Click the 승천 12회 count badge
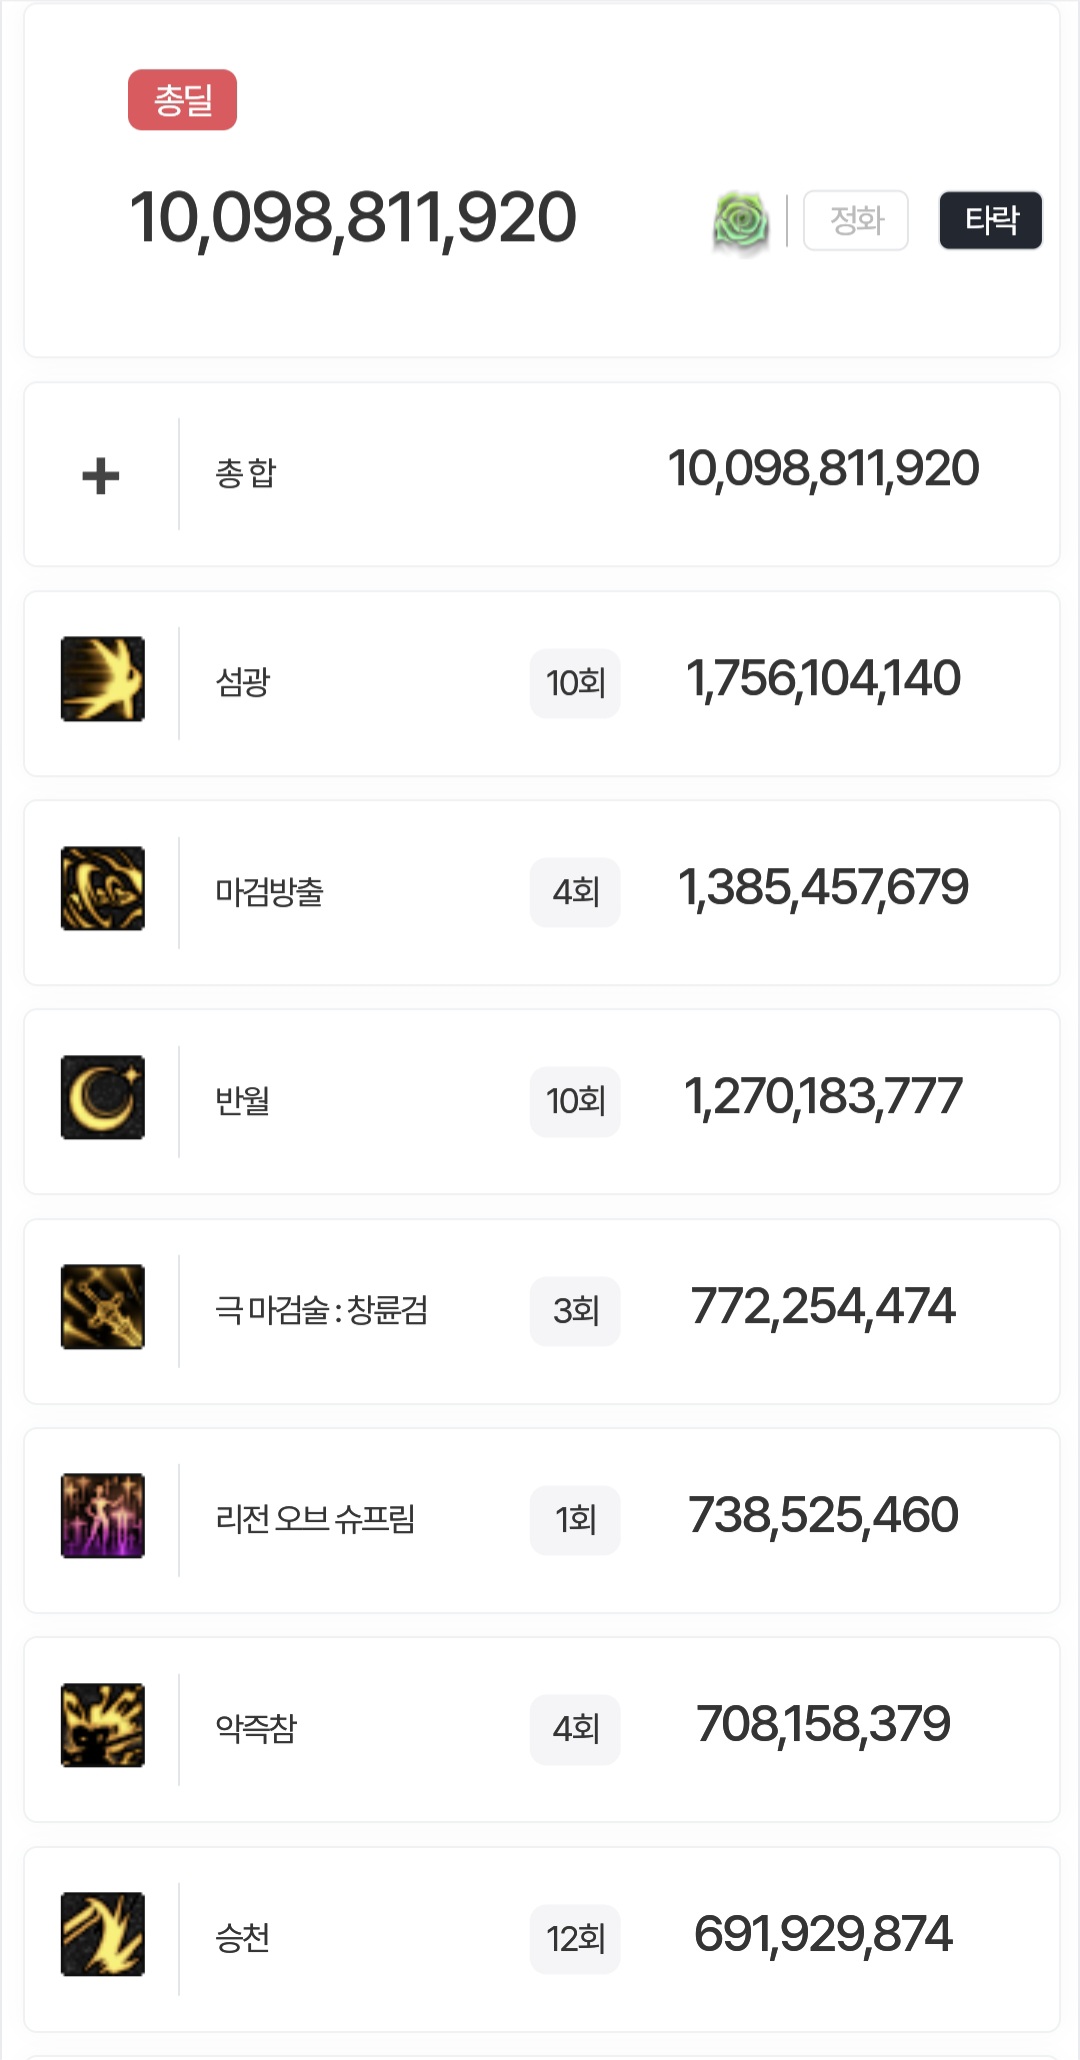Viewport: 1080px width, 2060px height. [575, 1939]
